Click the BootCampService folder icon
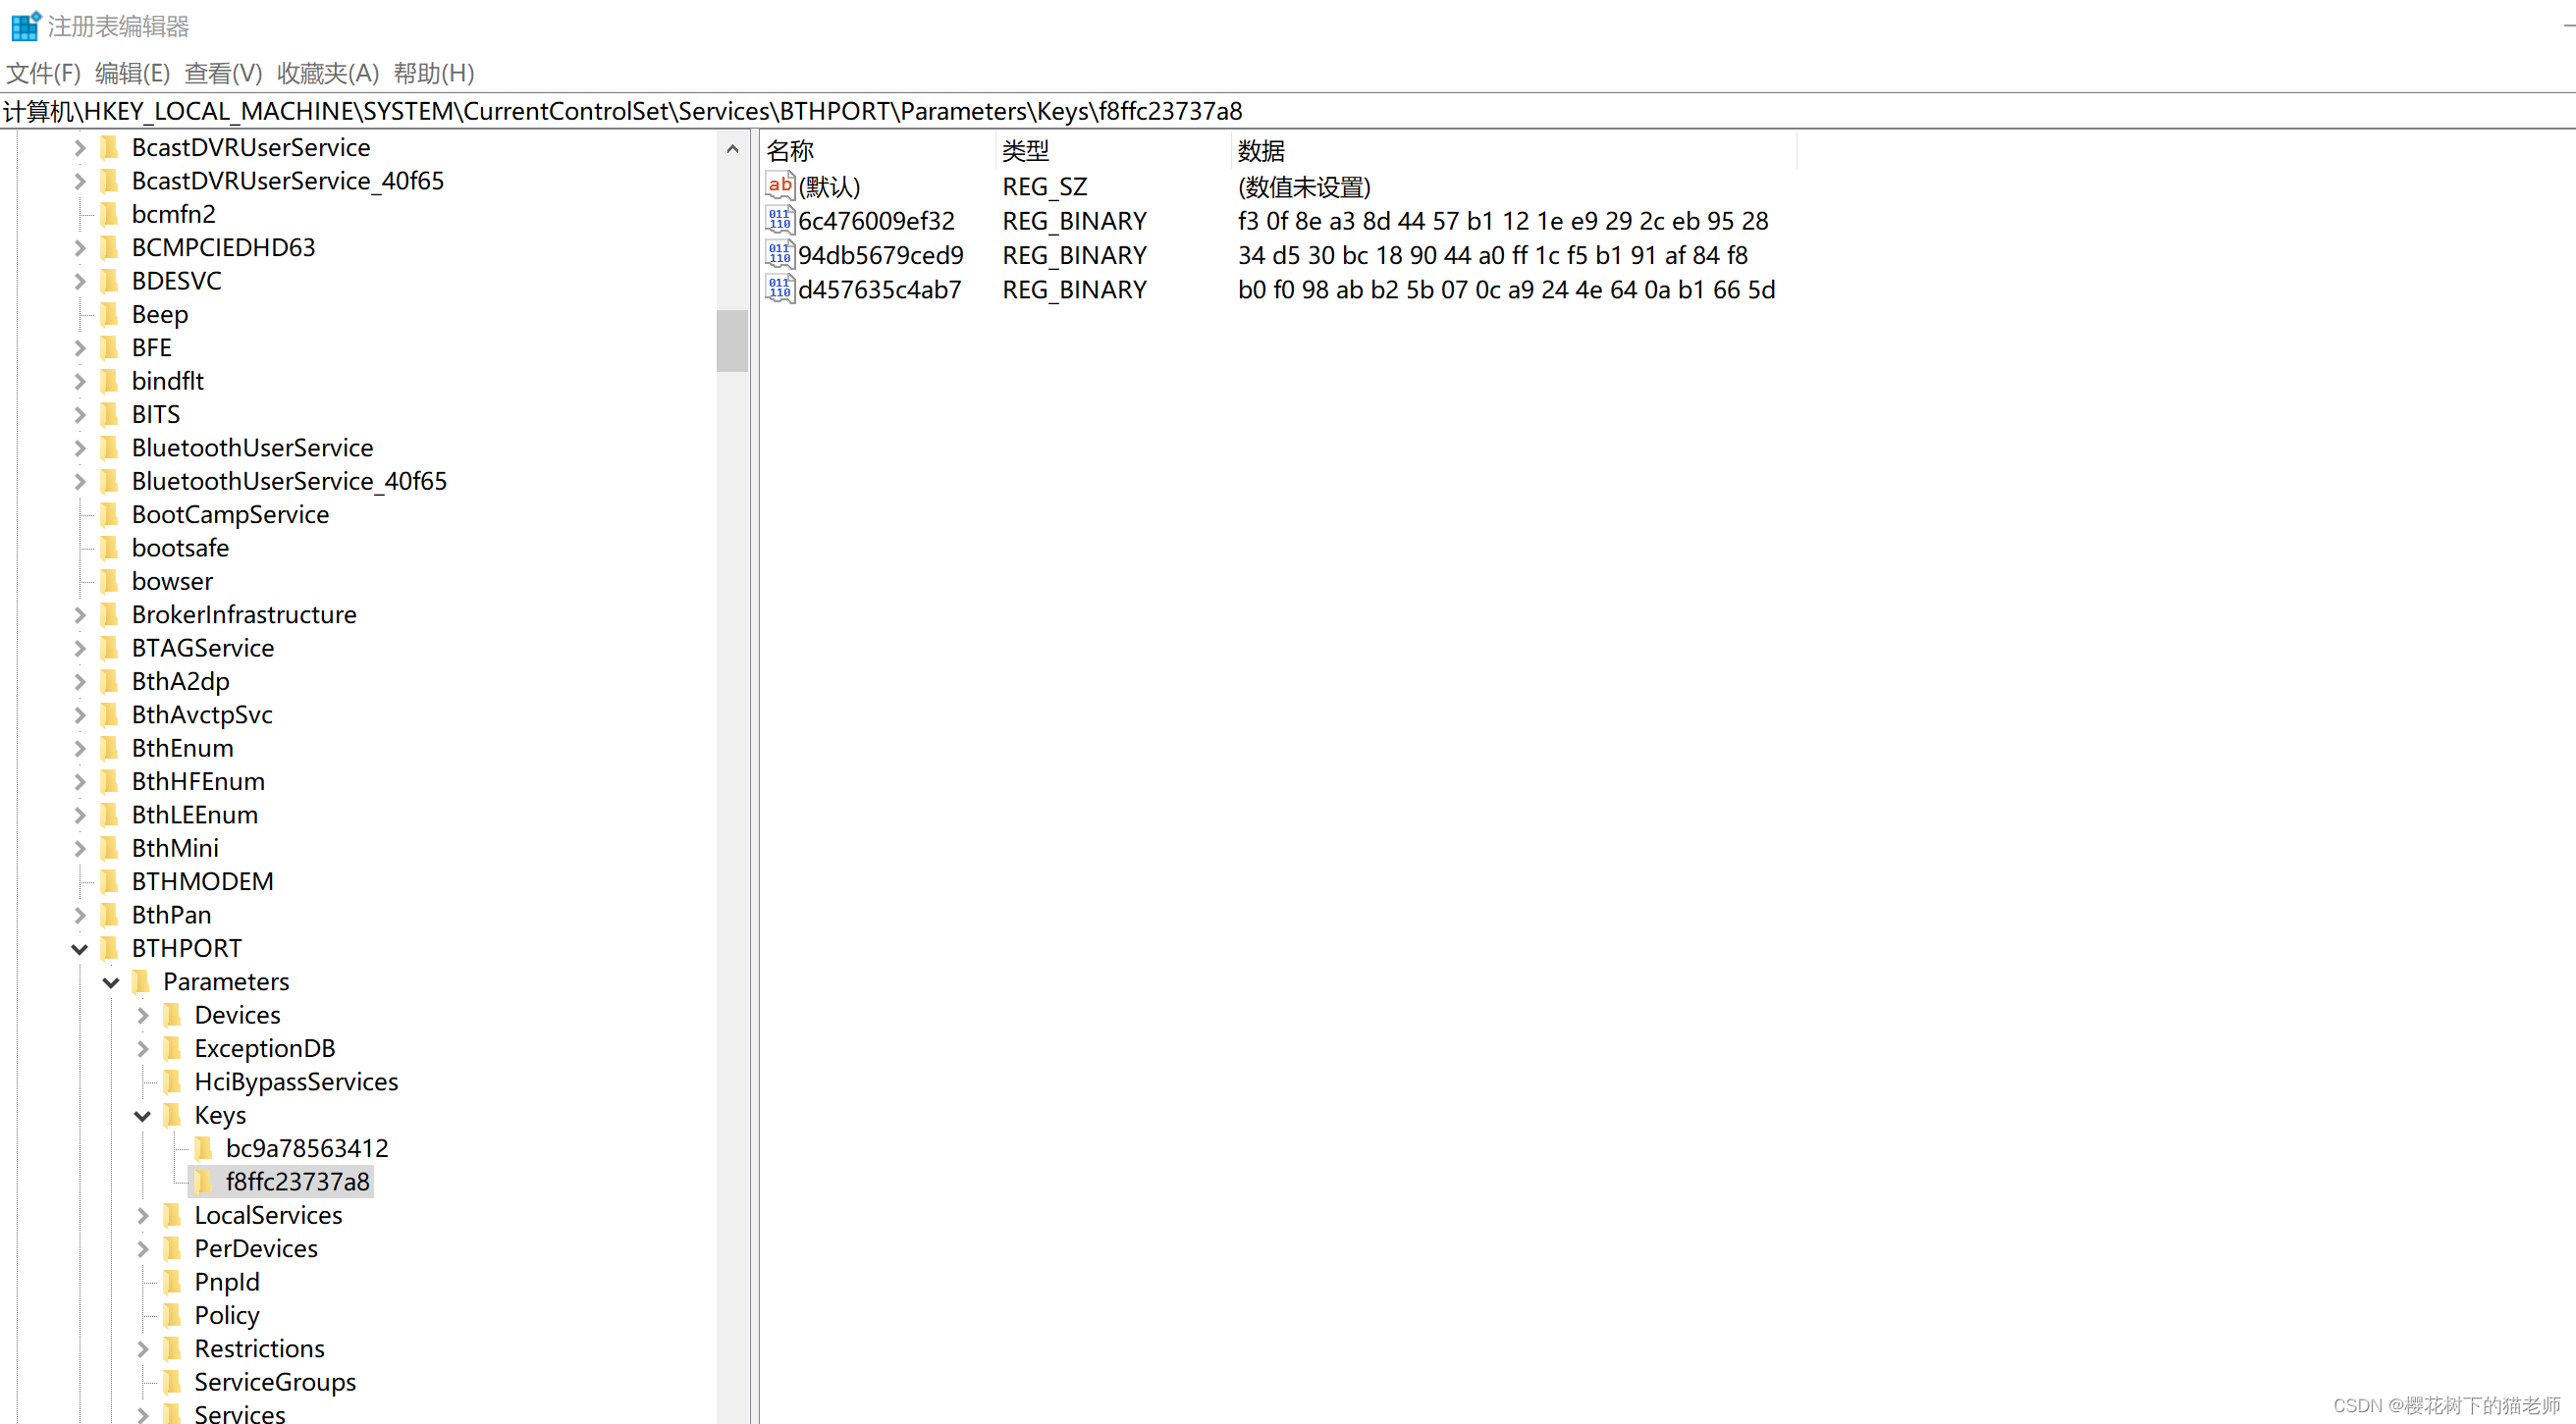The height and width of the screenshot is (1424, 2576). (110, 514)
